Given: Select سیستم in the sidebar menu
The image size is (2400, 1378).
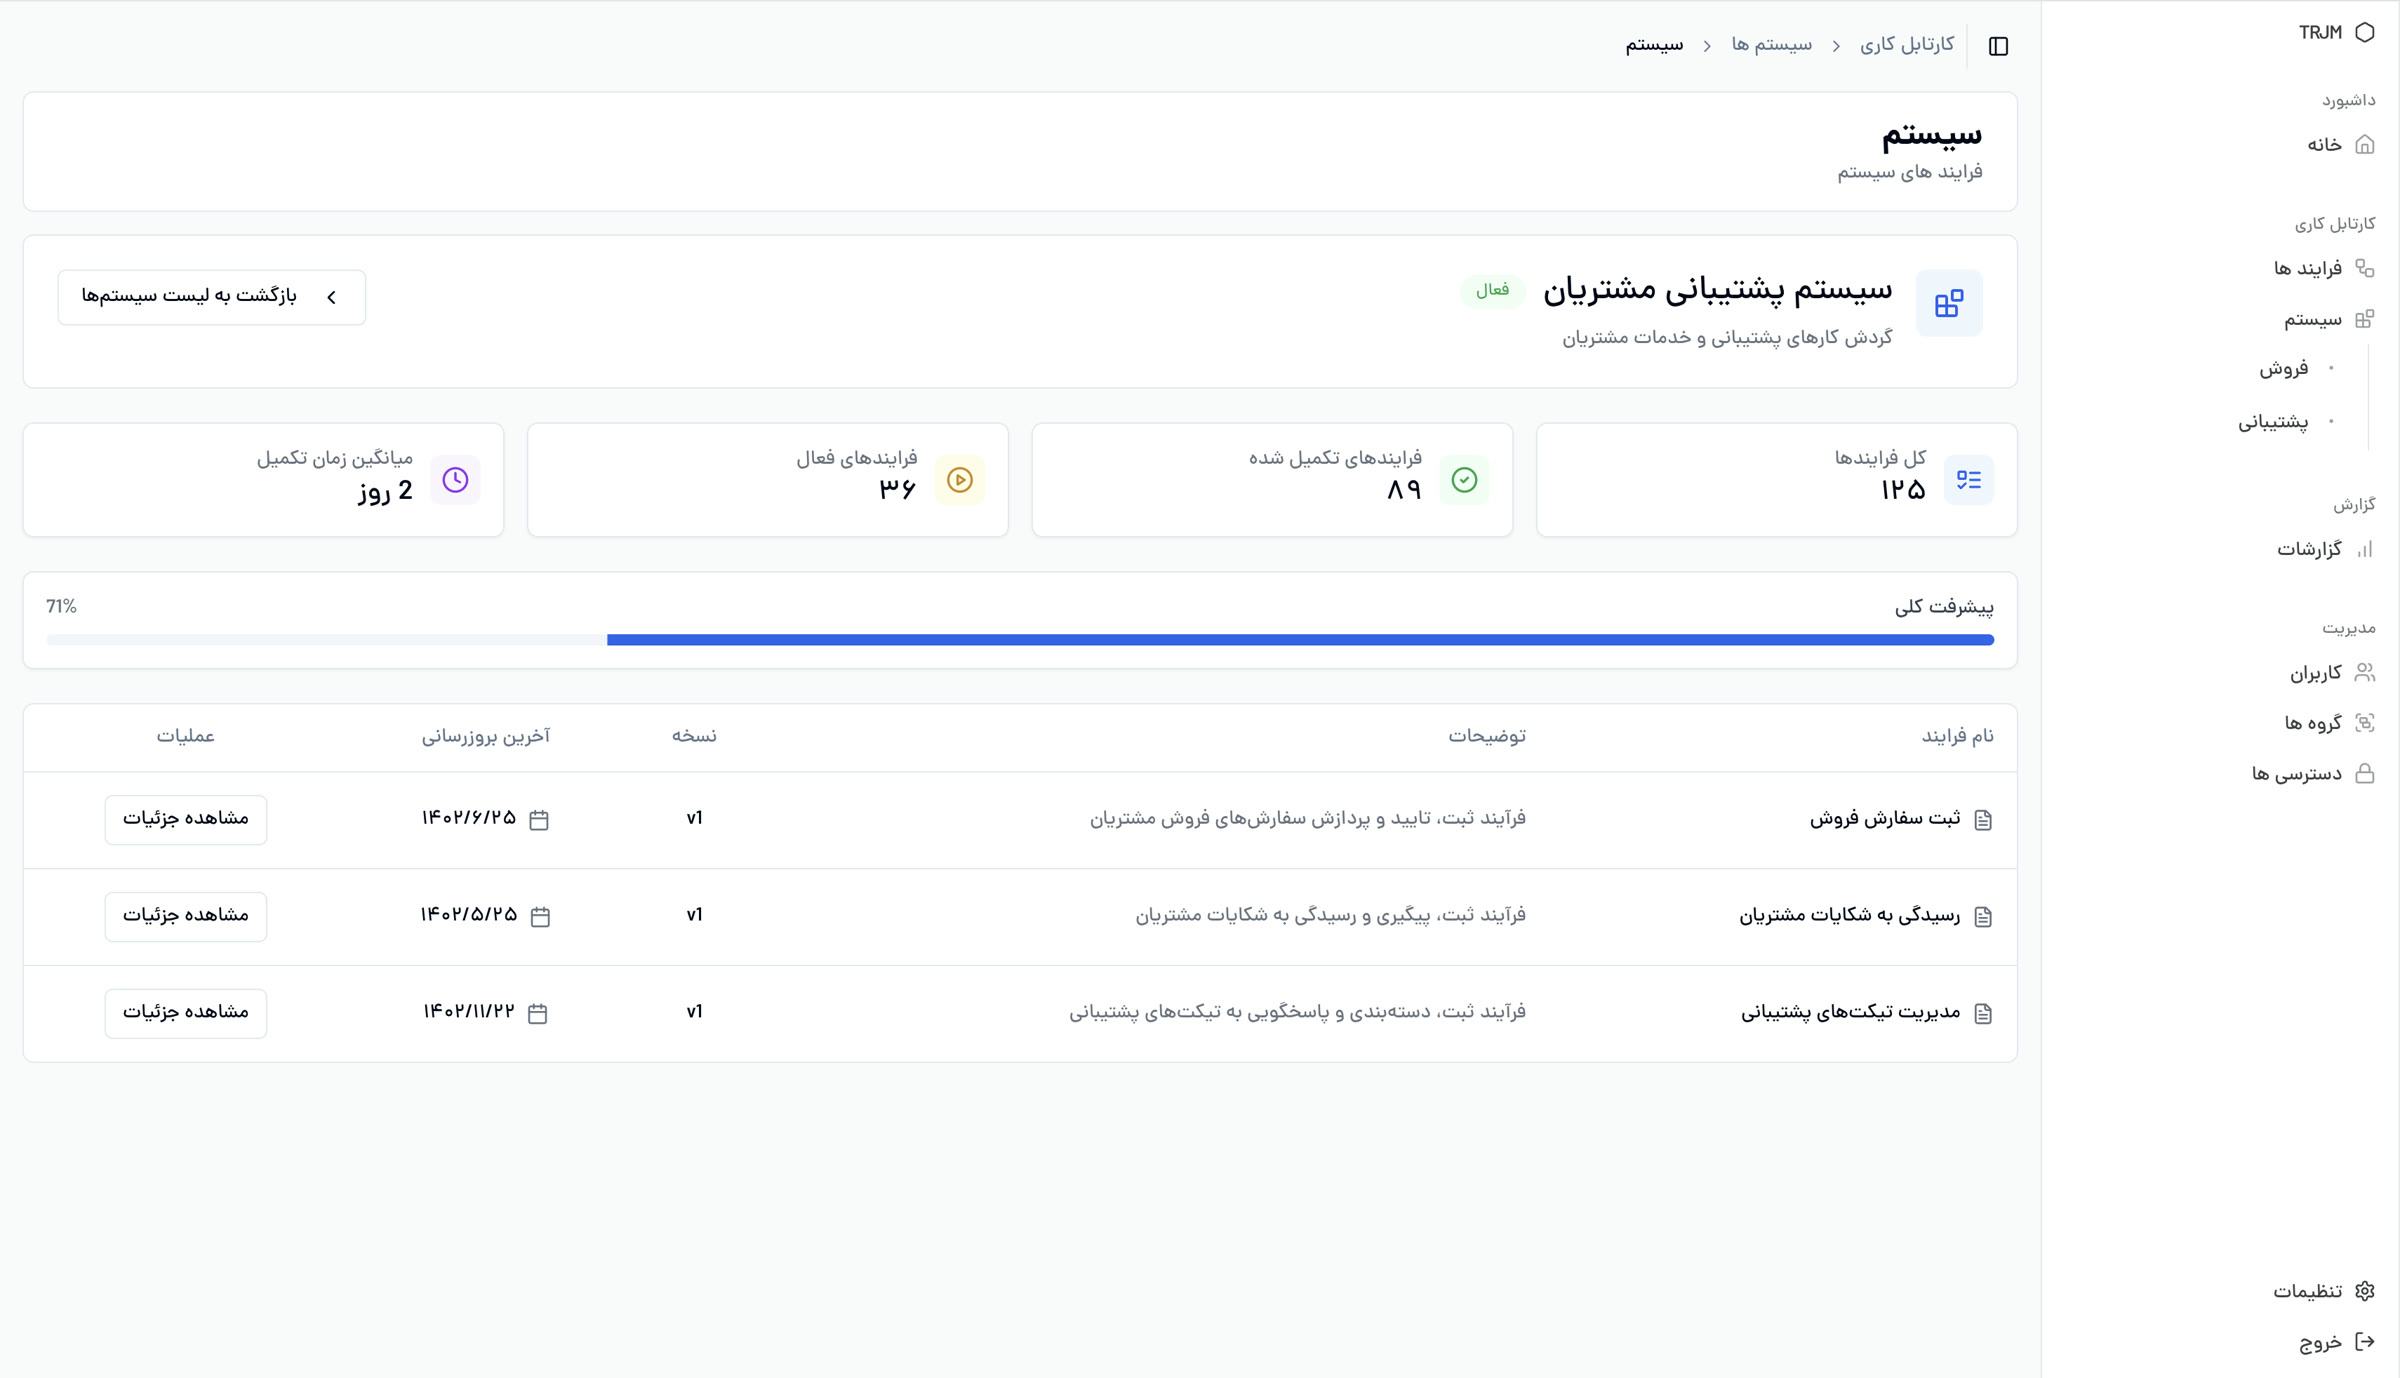Looking at the screenshot, I should [x=2313, y=320].
